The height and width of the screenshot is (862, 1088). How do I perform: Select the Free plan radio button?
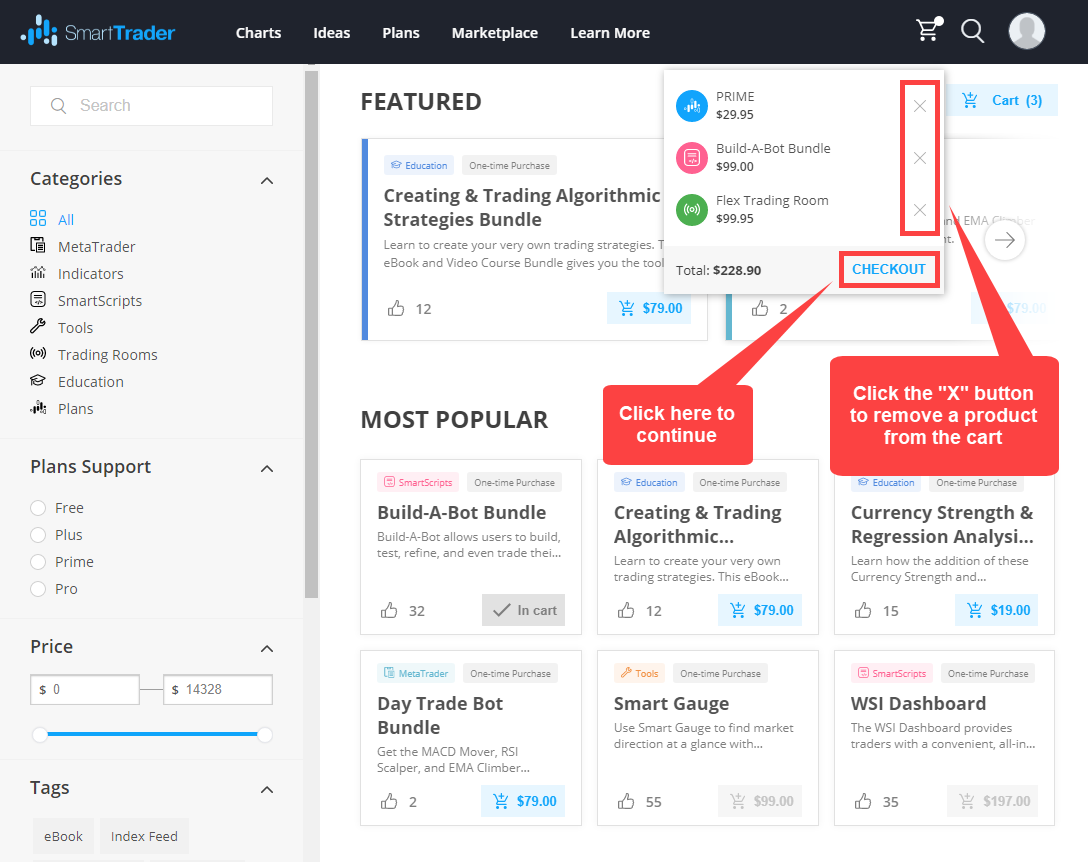coord(38,508)
